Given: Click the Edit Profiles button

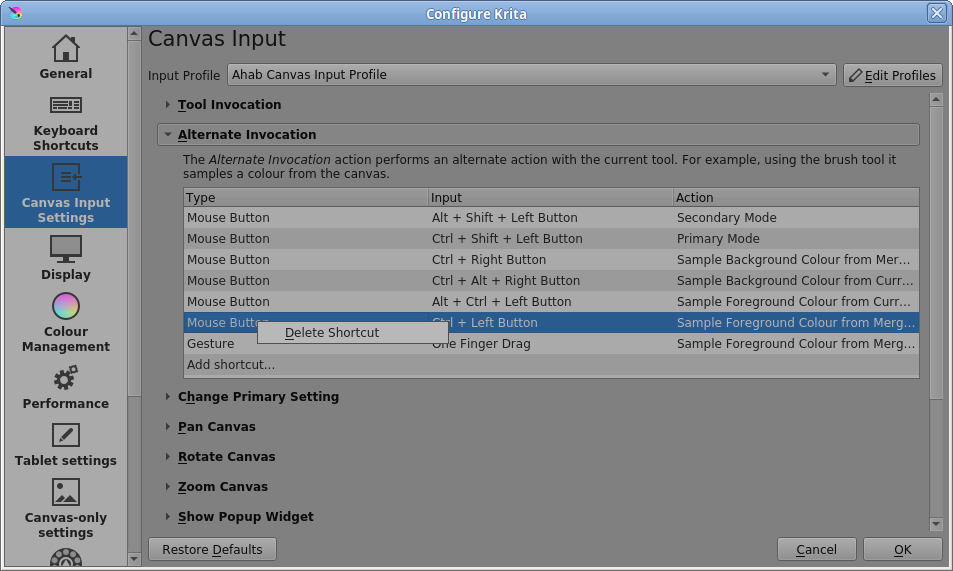Looking at the screenshot, I should [x=892, y=75].
